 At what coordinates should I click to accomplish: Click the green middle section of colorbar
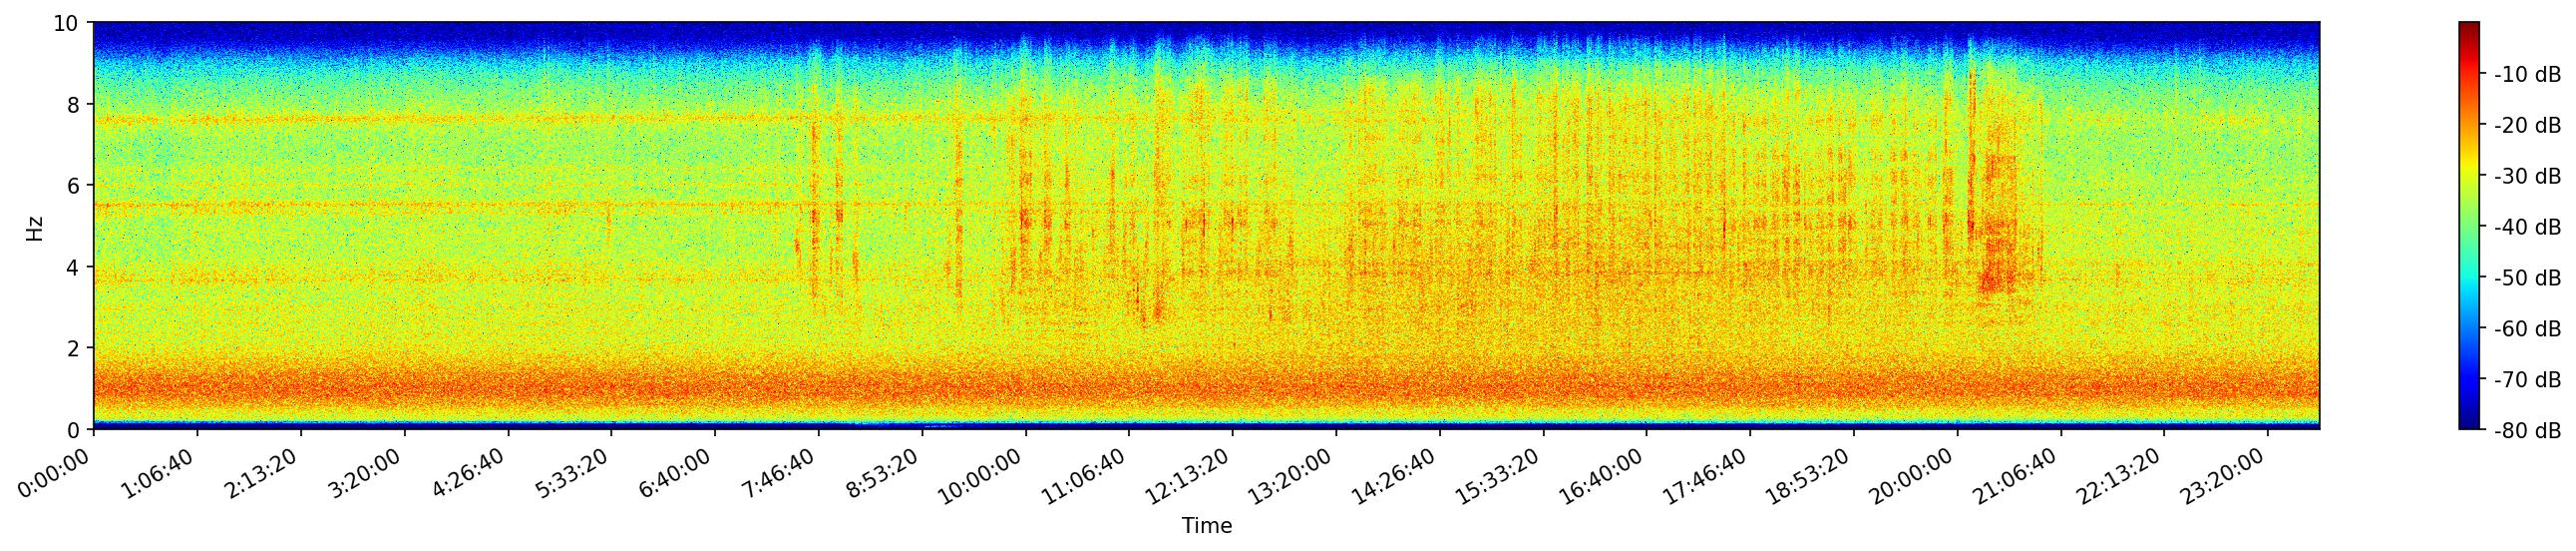click(2468, 226)
